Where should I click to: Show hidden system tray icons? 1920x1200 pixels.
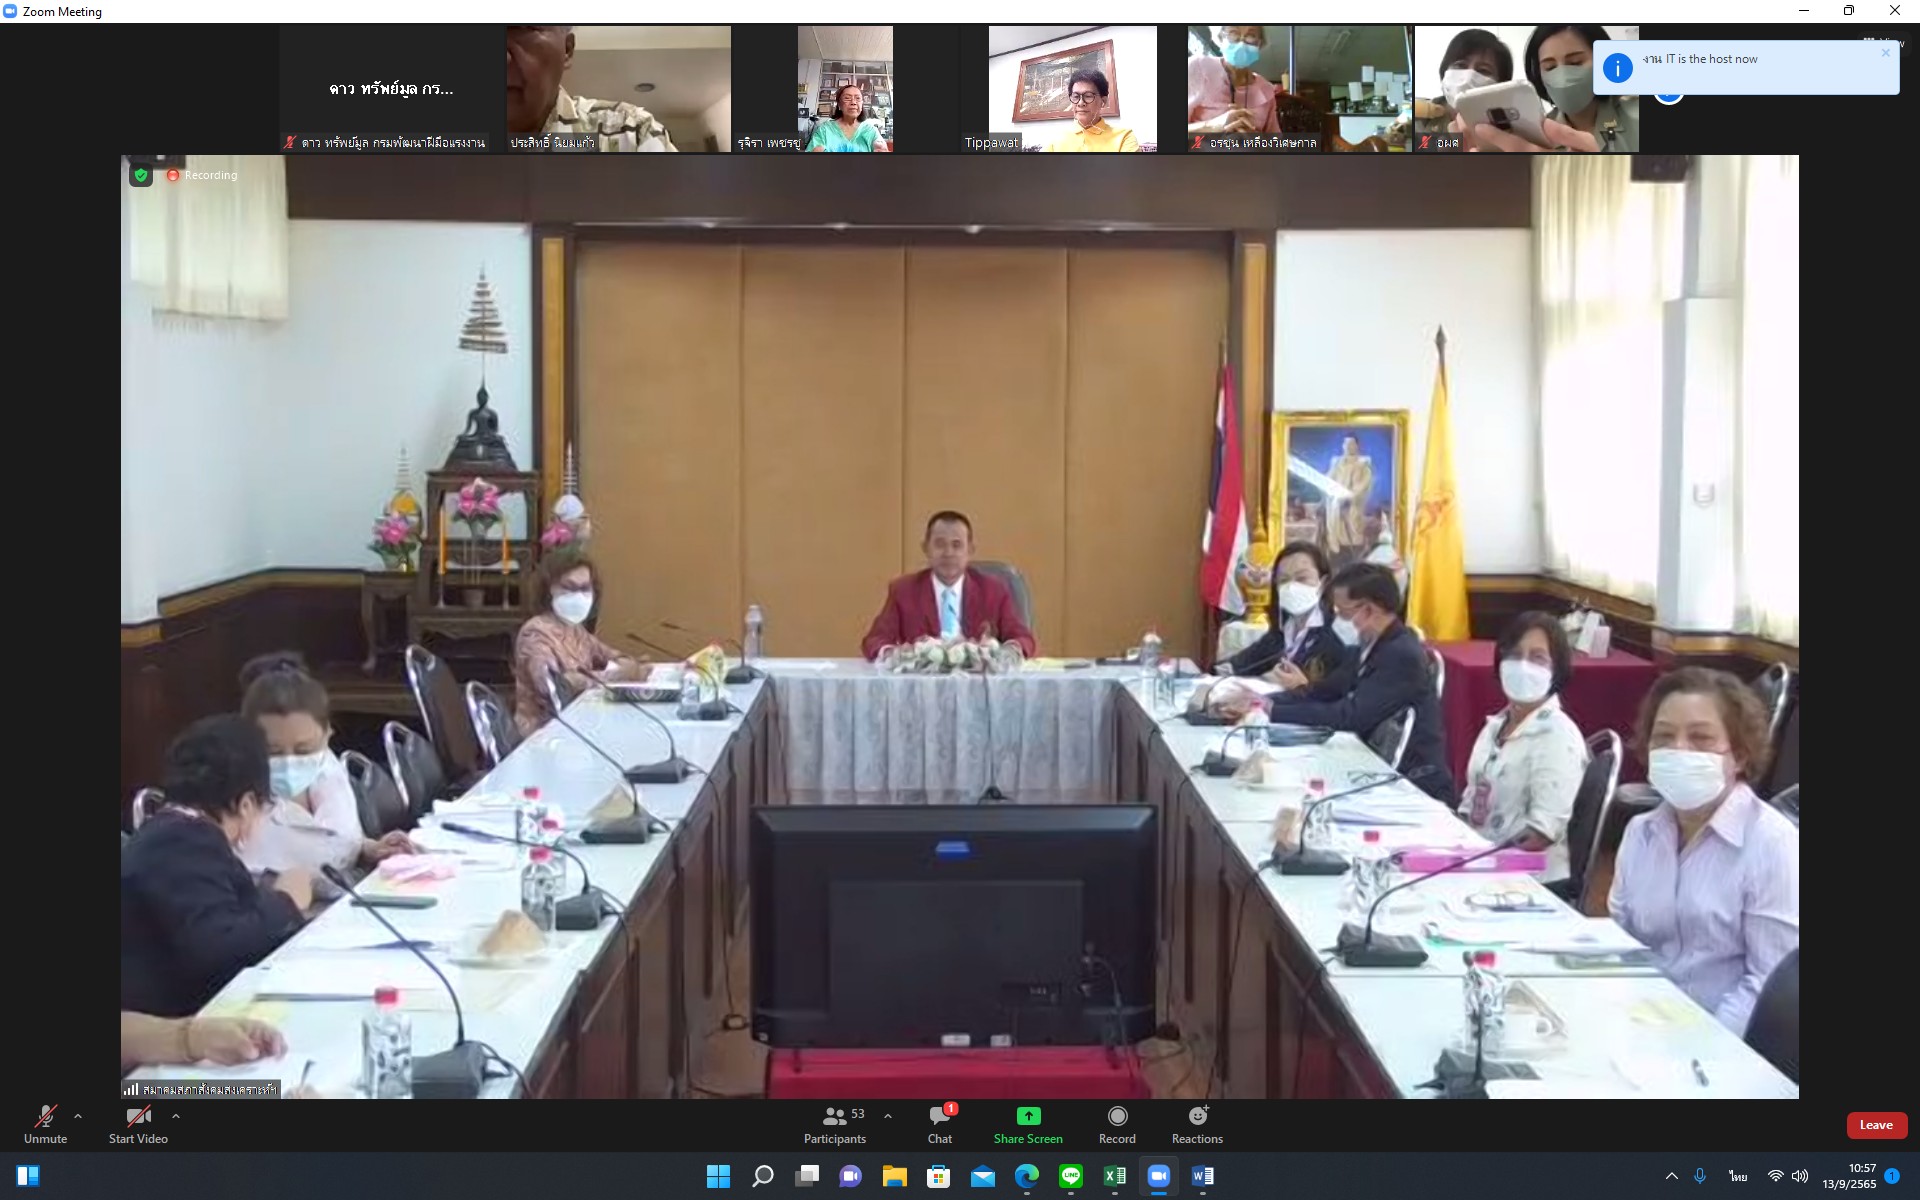point(1671,1176)
